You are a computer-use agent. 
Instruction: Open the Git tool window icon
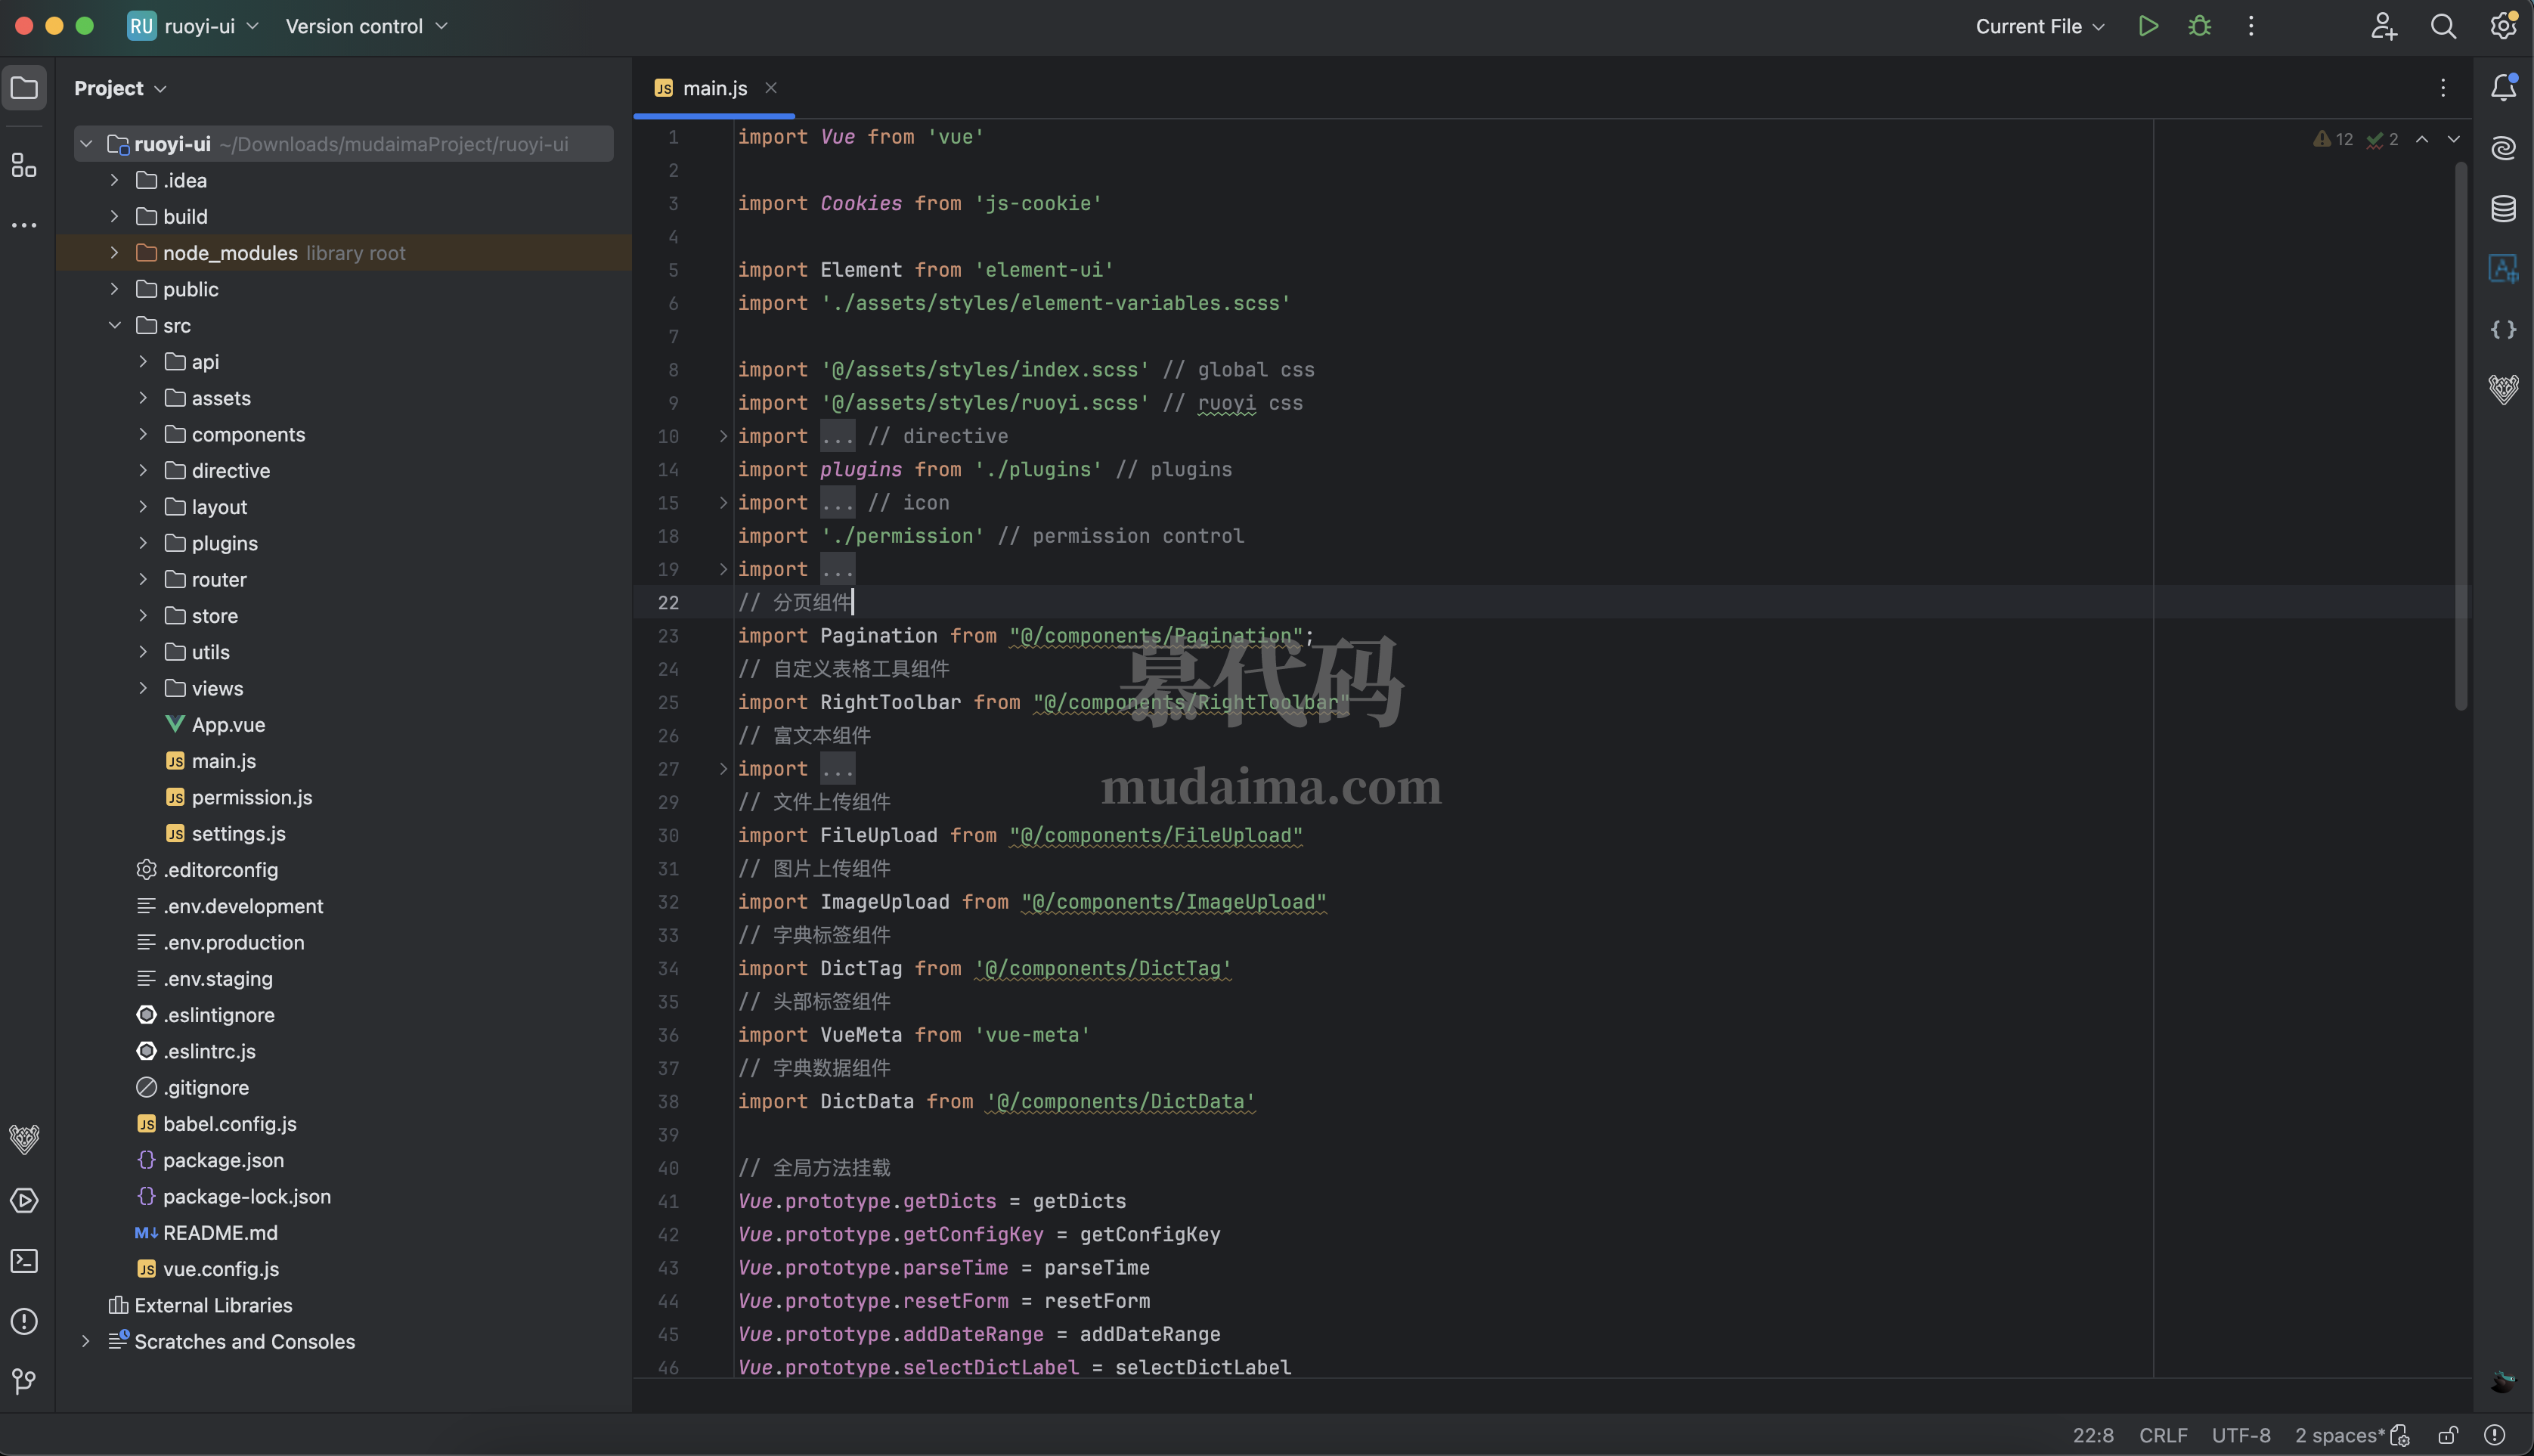(24, 1381)
